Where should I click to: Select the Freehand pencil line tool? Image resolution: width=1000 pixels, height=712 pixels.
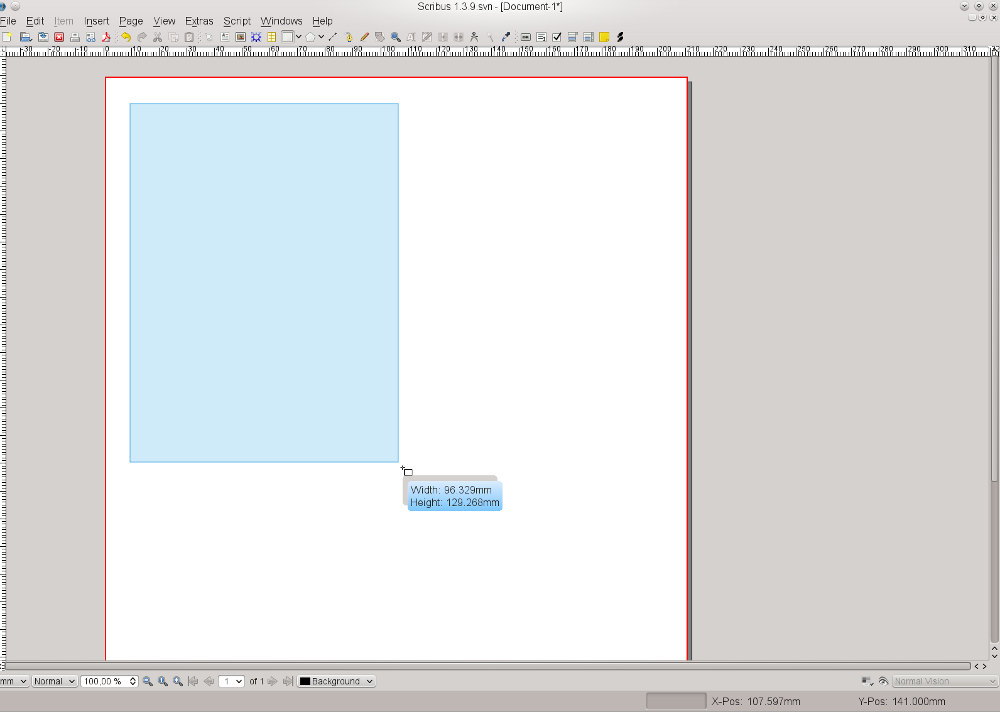pos(365,37)
